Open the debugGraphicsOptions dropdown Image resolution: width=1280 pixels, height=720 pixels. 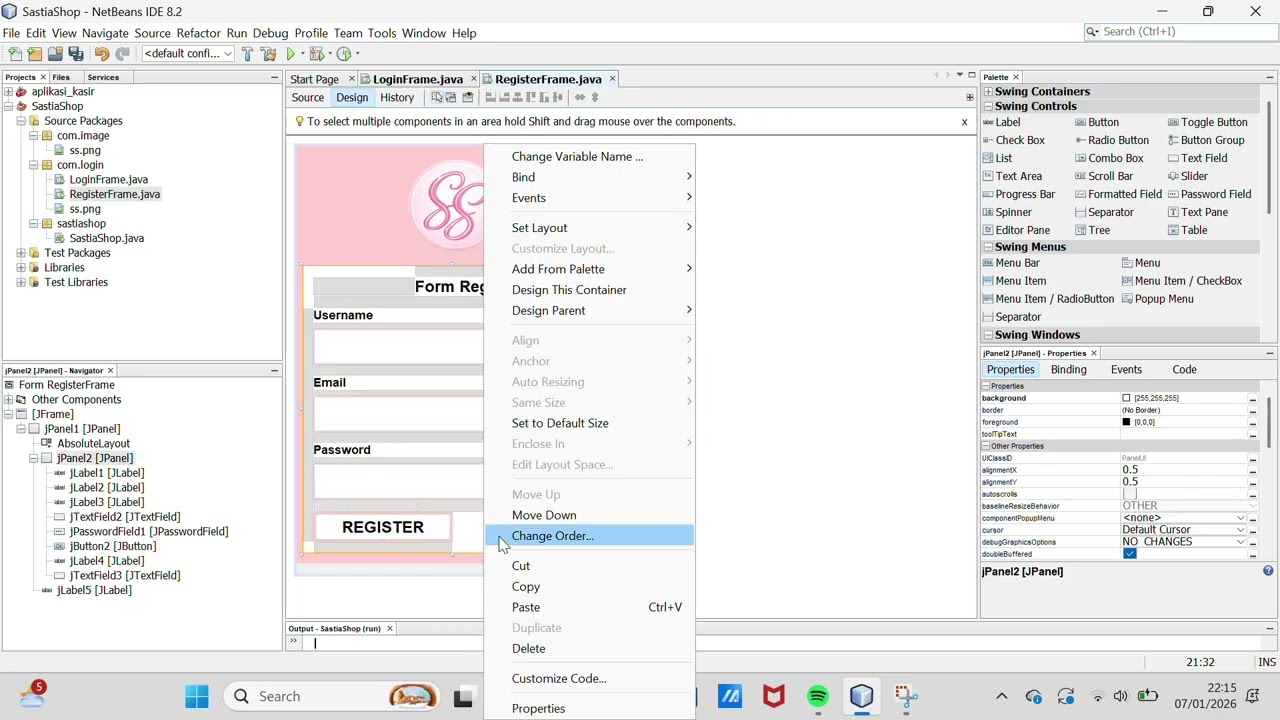[1241, 542]
